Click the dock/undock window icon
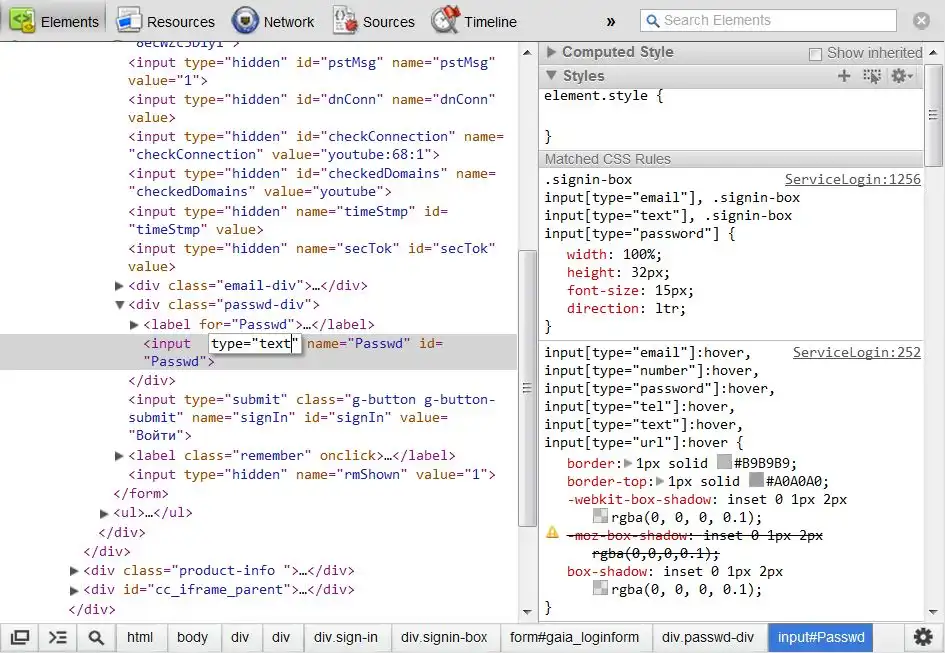This screenshot has width=945, height=653. (20, 637)
